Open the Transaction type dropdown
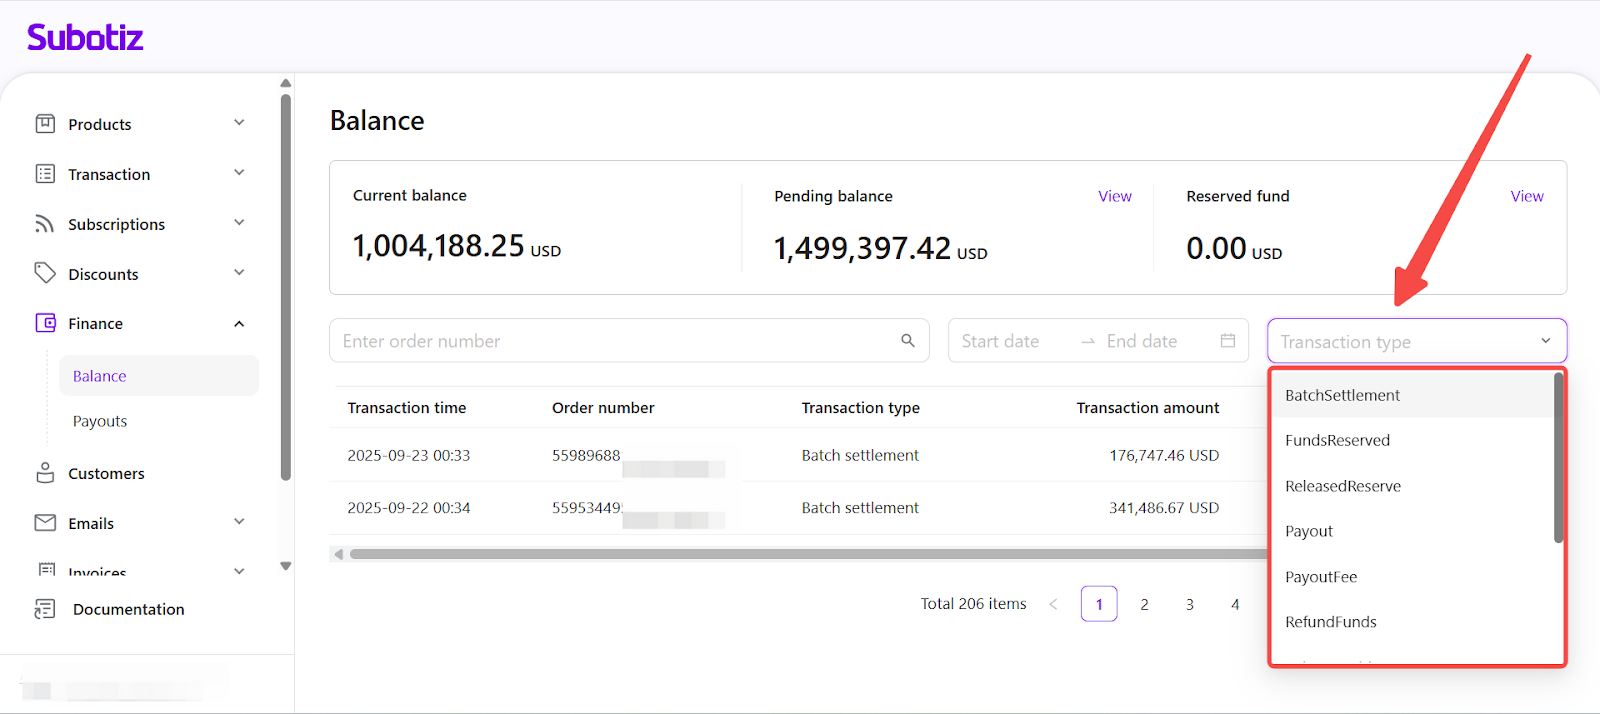 pos(1416,341)
